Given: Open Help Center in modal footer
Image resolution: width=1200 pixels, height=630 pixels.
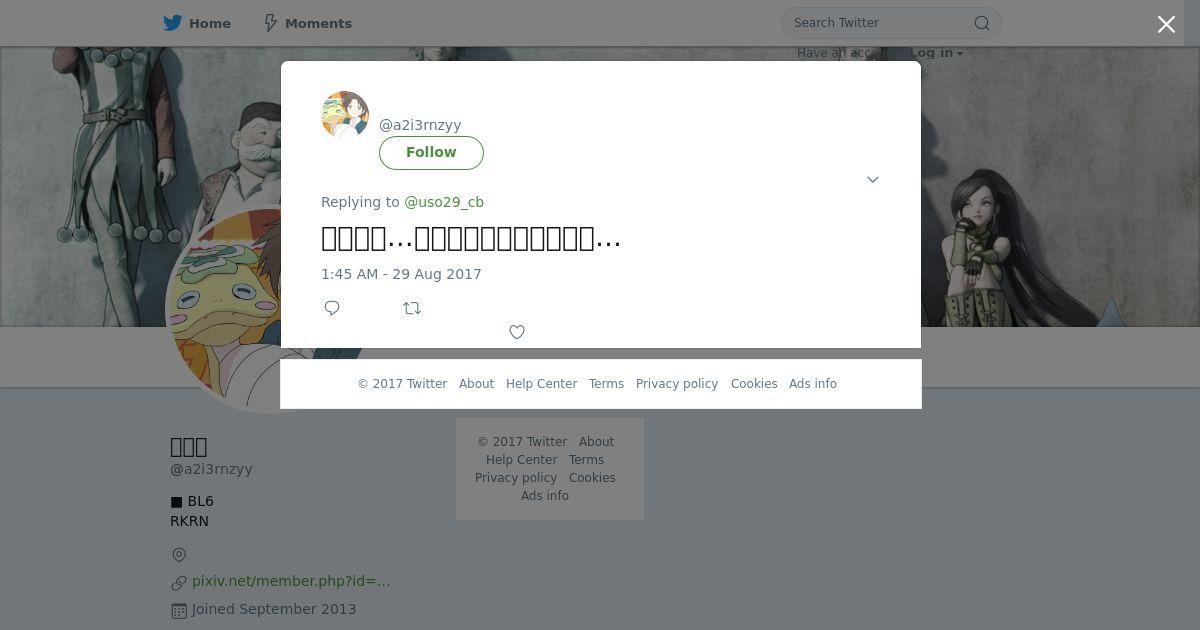Looking at the screenshot, I should (541, 384).
